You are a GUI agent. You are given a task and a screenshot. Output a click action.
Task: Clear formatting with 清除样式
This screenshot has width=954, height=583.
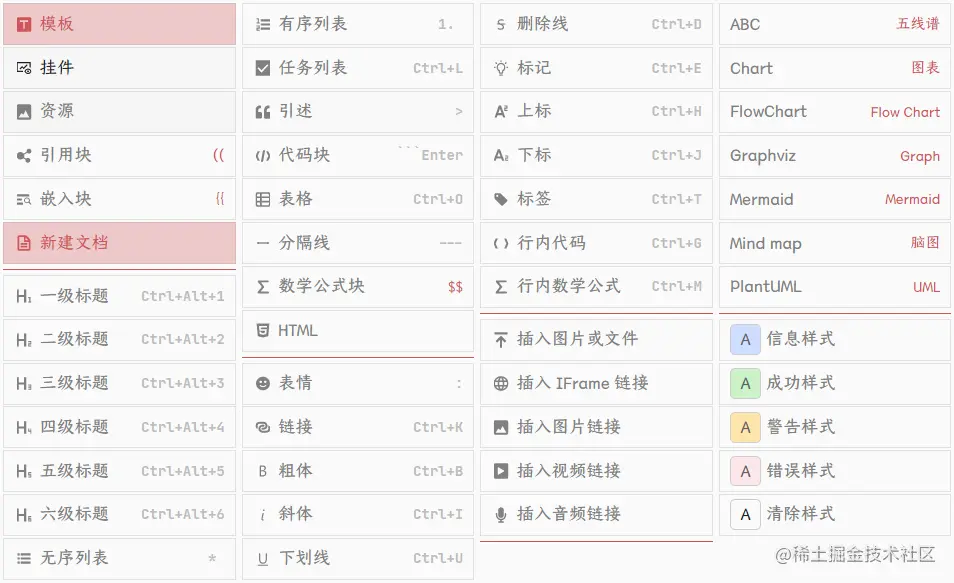pyautogui.click(x=835, y=515)
